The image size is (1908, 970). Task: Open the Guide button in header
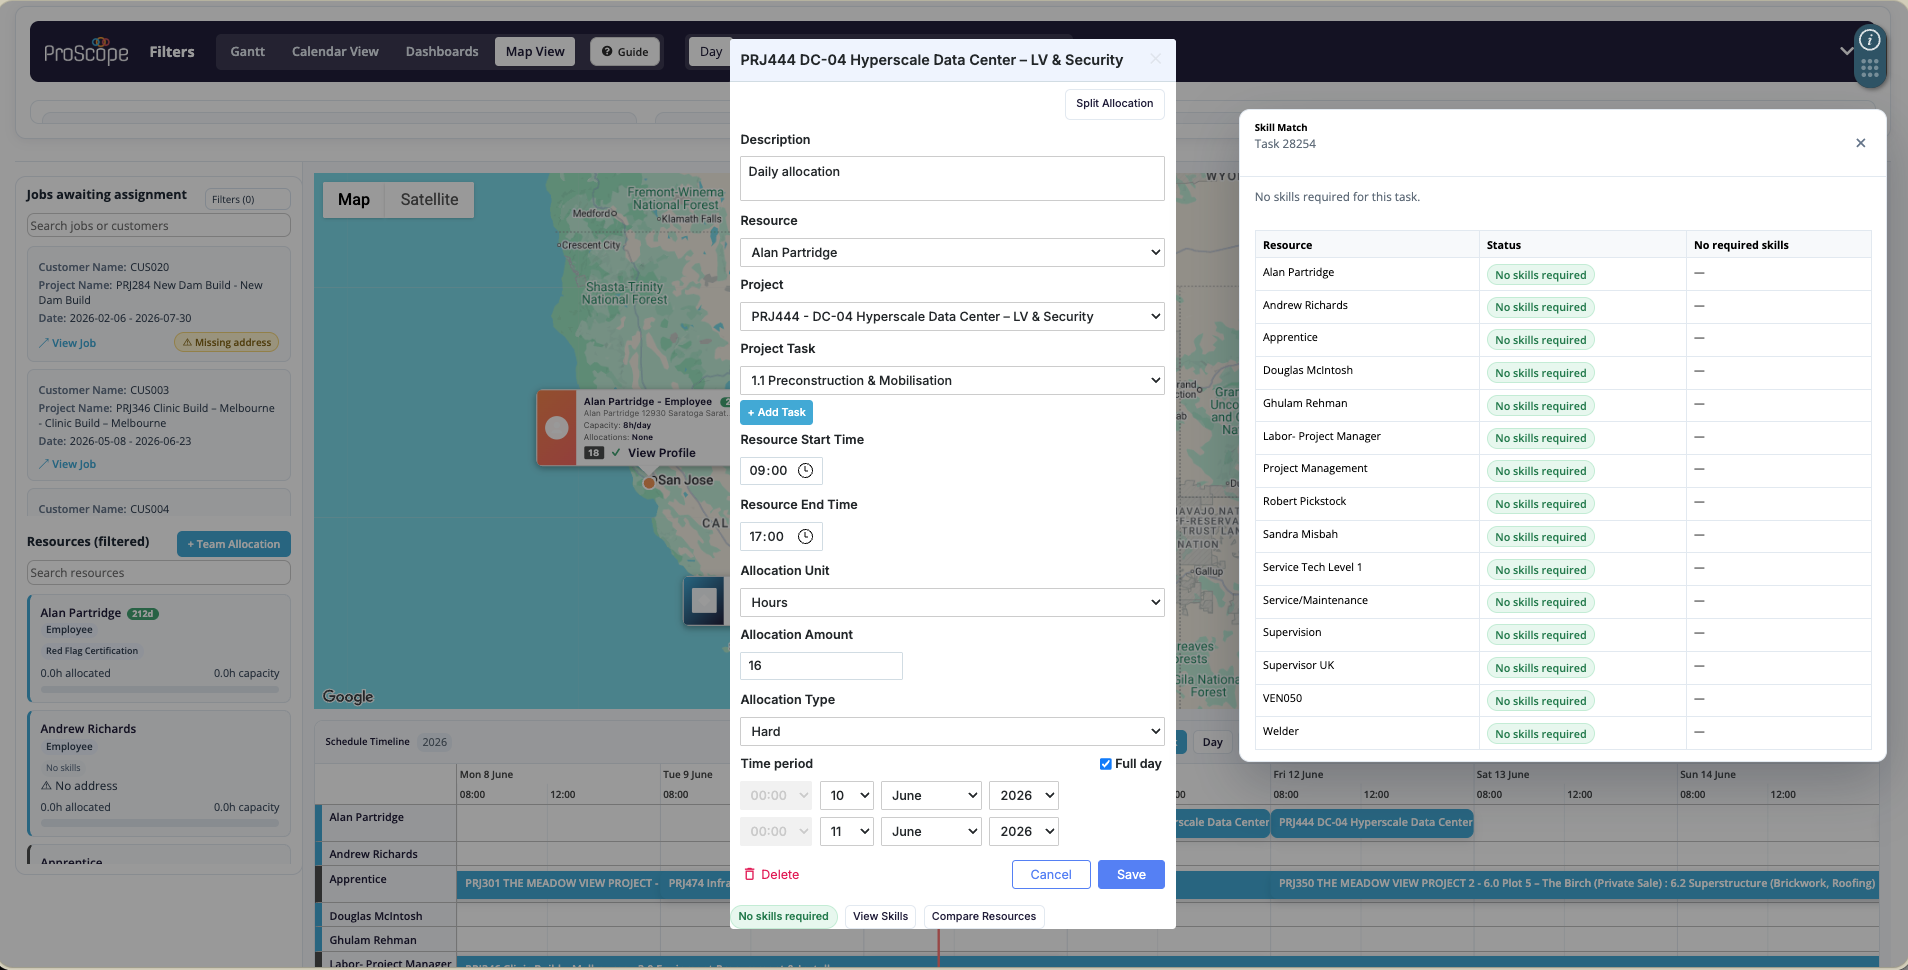tap(625, 52)
